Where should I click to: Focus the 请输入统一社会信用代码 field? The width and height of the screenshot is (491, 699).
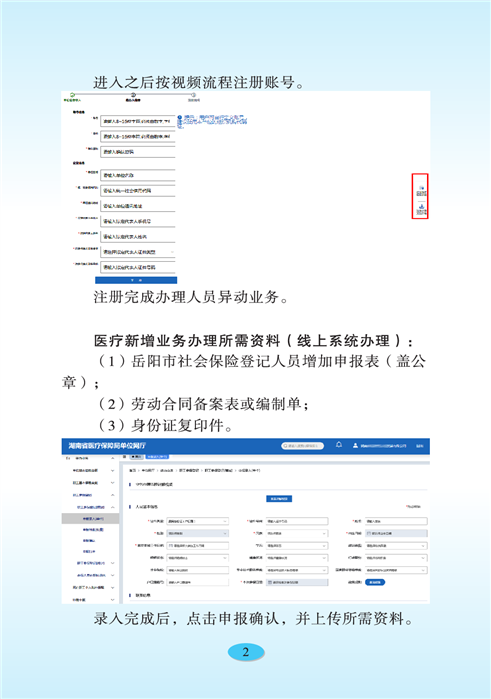coord(138,190)
